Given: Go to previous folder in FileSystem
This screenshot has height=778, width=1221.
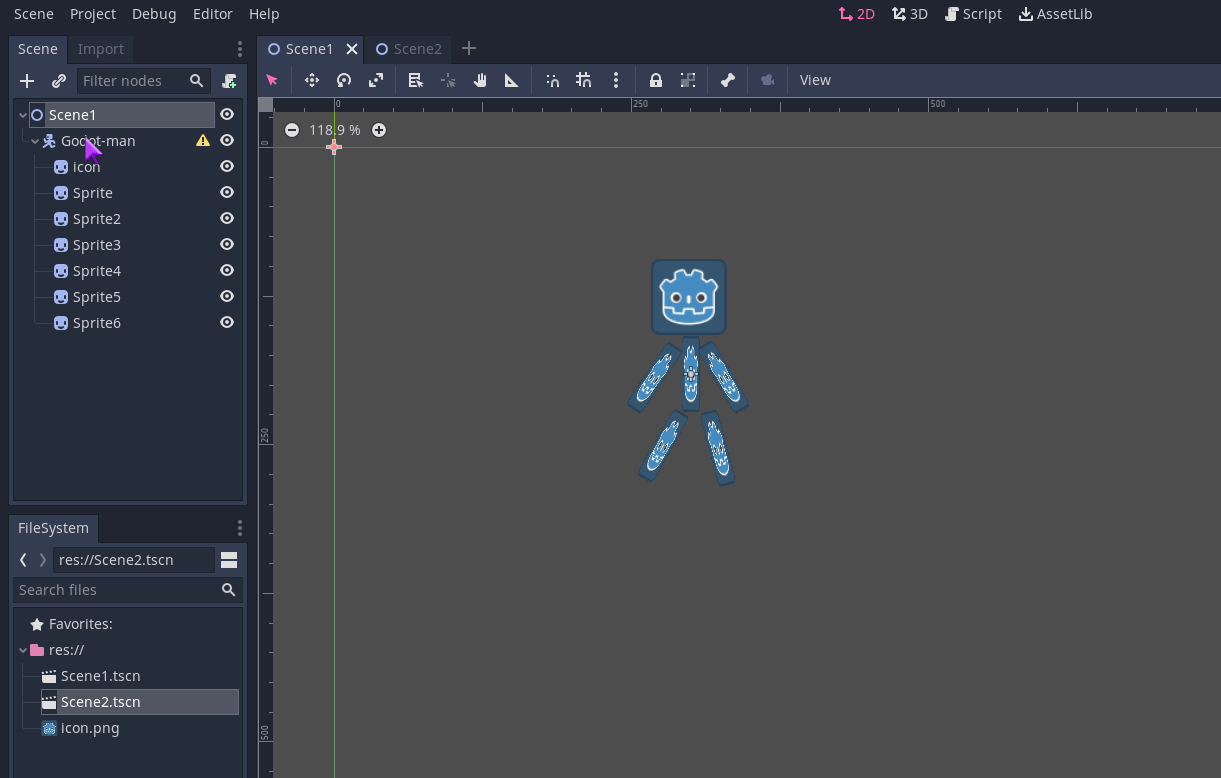Looking at the screenshot, I should (23, 560).
